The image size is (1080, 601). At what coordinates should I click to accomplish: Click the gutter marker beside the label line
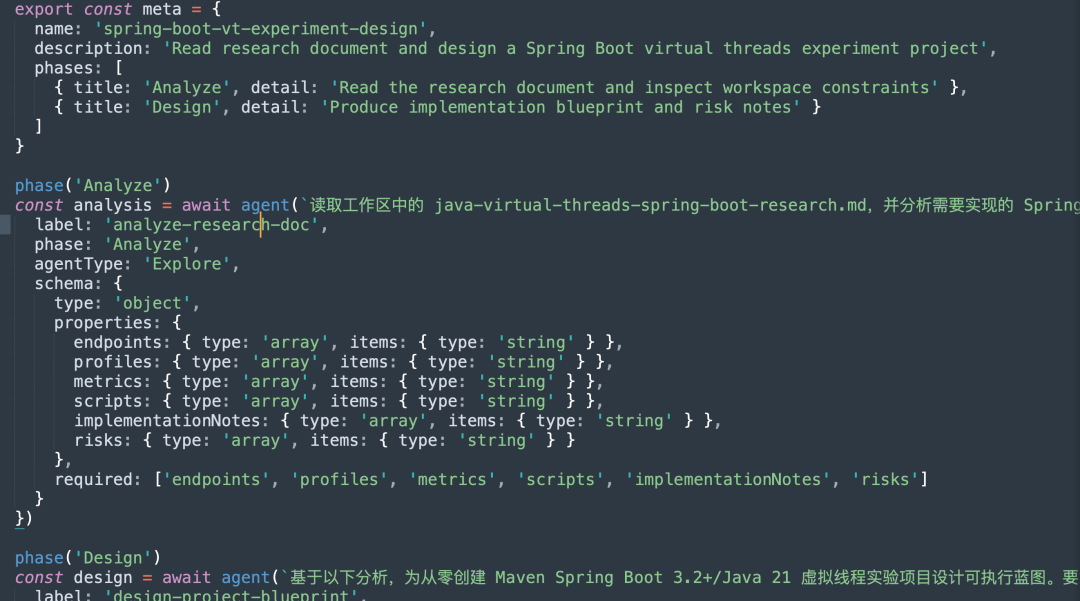(x=5, y=225)
